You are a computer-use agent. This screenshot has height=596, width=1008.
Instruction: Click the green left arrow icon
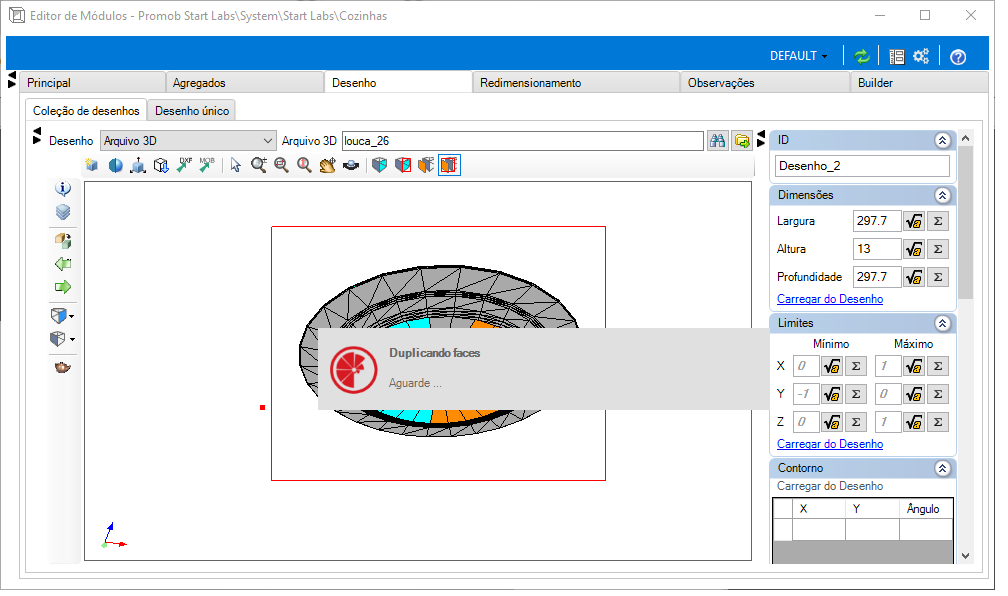(x=63, y=264)
